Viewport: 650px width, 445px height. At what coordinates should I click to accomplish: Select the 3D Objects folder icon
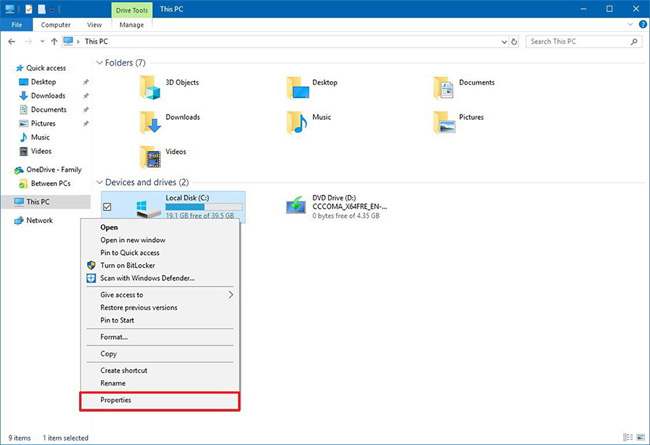pyautogui.click(x=150, y=88)
